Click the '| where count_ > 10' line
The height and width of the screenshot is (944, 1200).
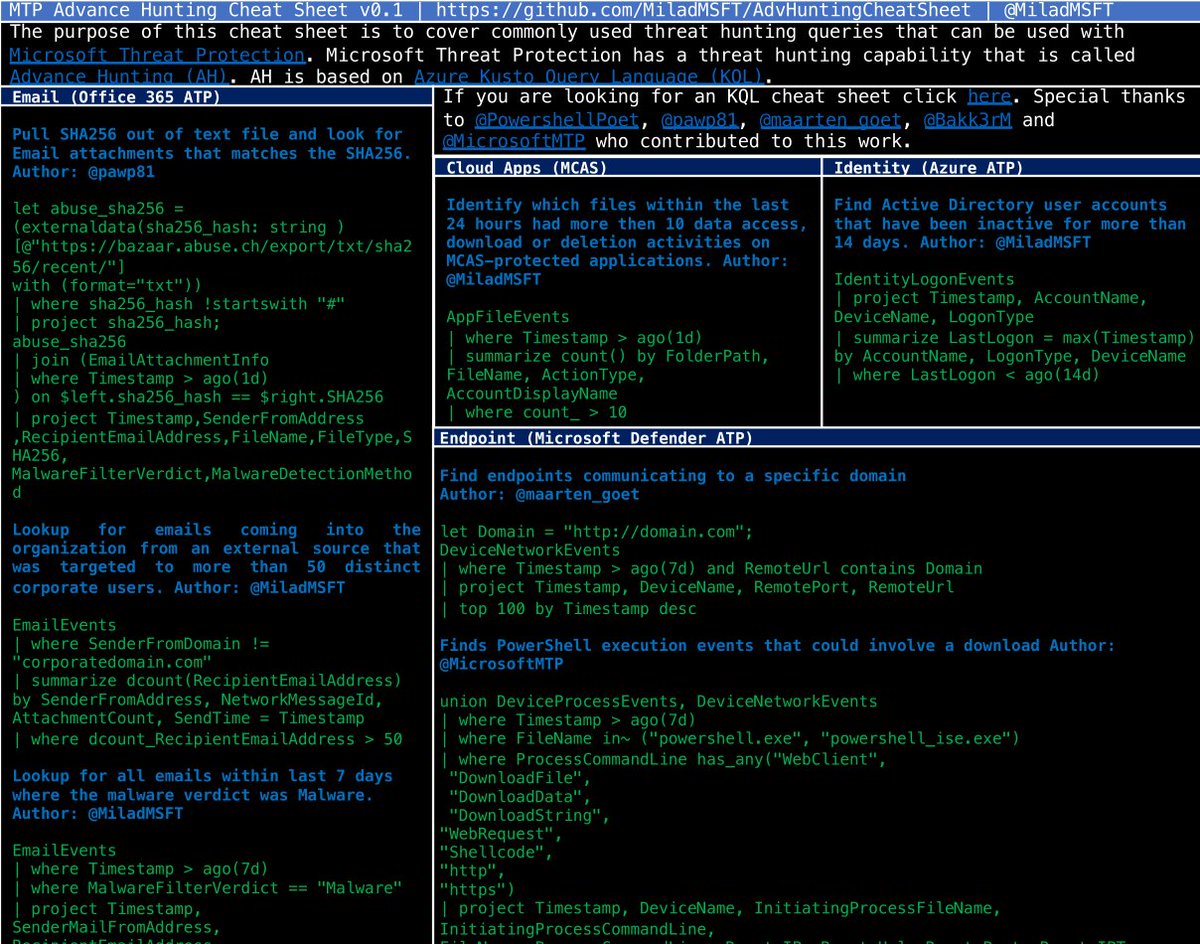click(536, 412)
